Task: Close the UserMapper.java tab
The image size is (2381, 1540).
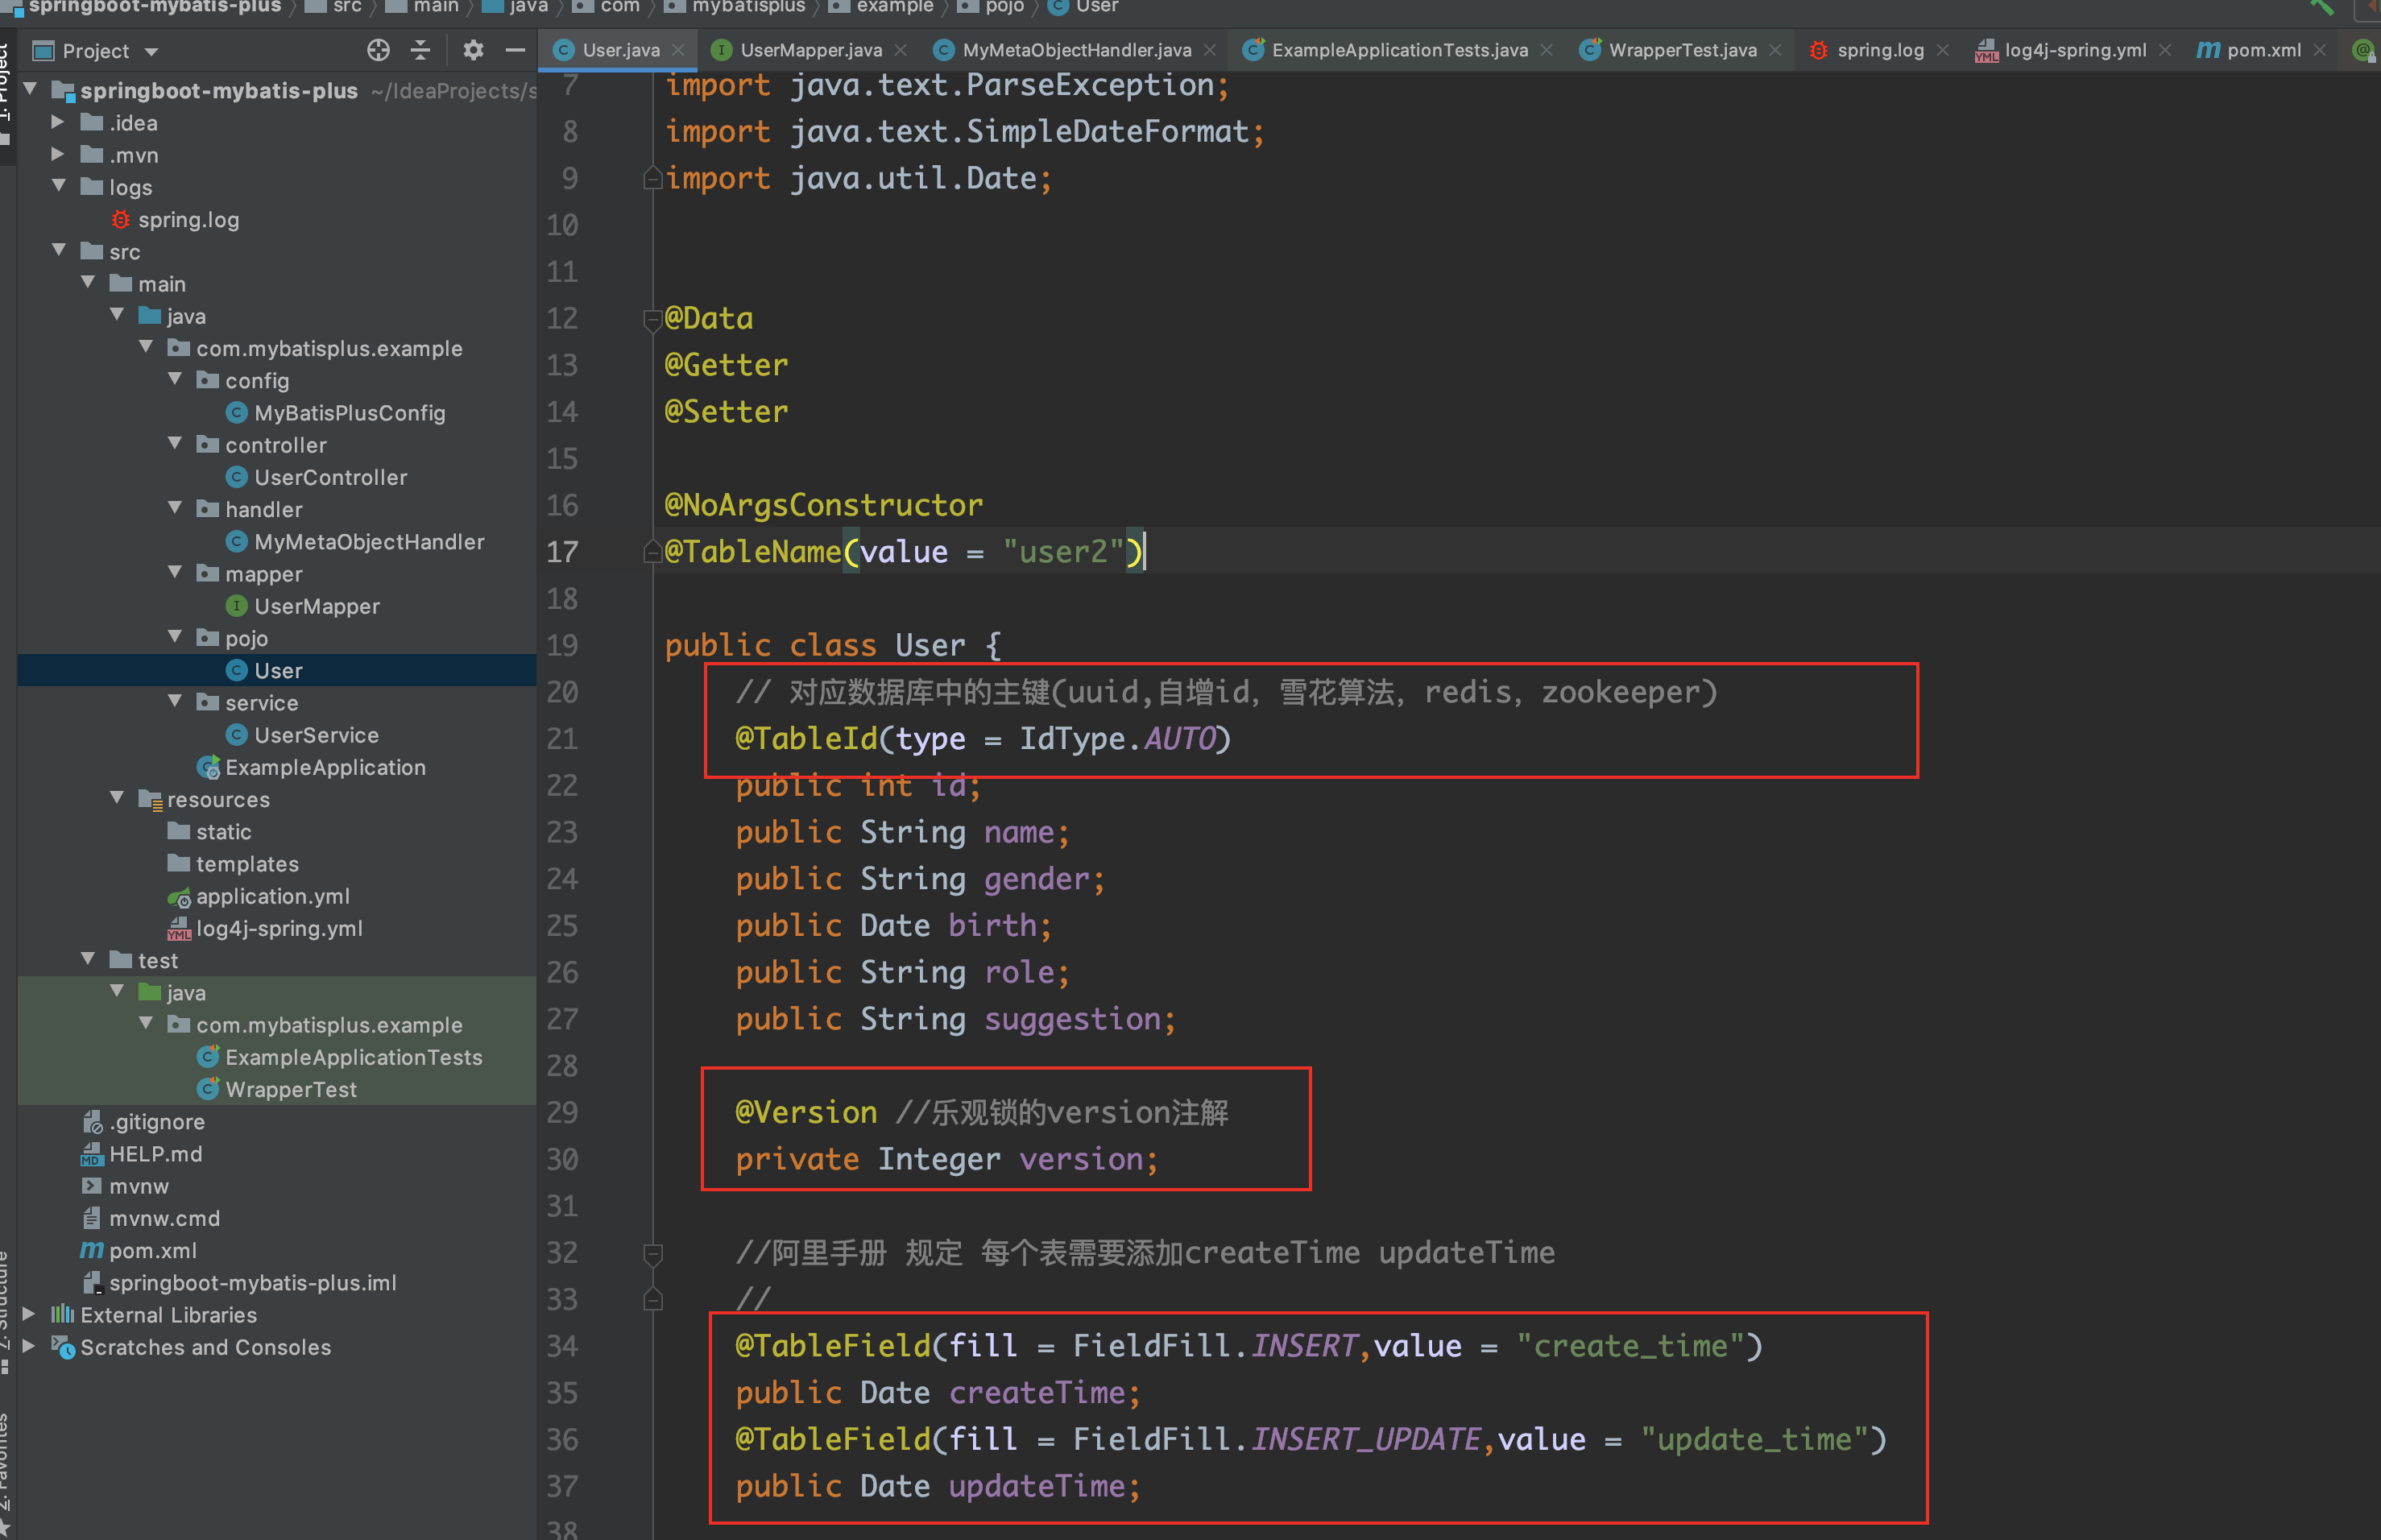Action: click(901, 50)
